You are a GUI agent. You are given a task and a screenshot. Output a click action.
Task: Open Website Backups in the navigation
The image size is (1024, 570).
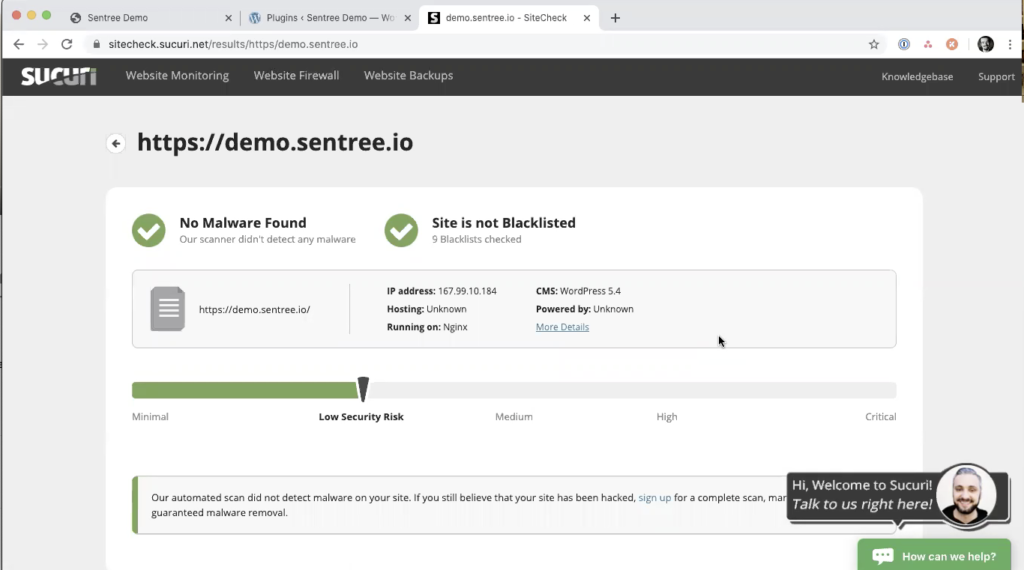click(408, 76)
